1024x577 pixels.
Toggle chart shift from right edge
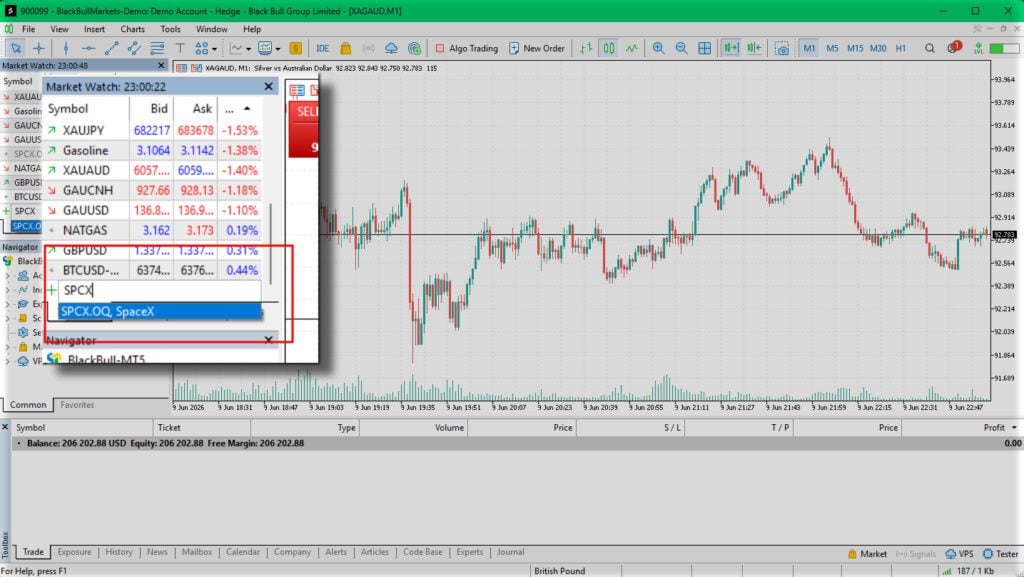[x=754, y=48]
